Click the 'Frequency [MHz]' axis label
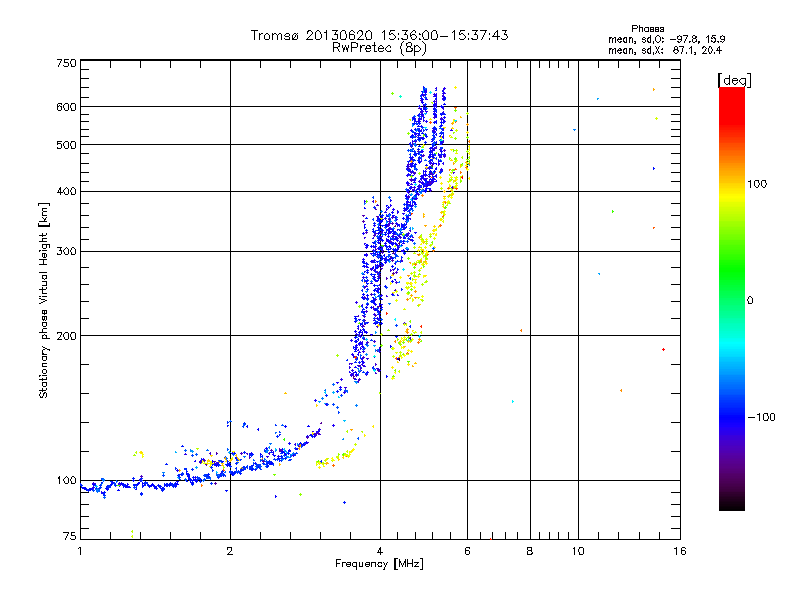 [x=379, y=564]
